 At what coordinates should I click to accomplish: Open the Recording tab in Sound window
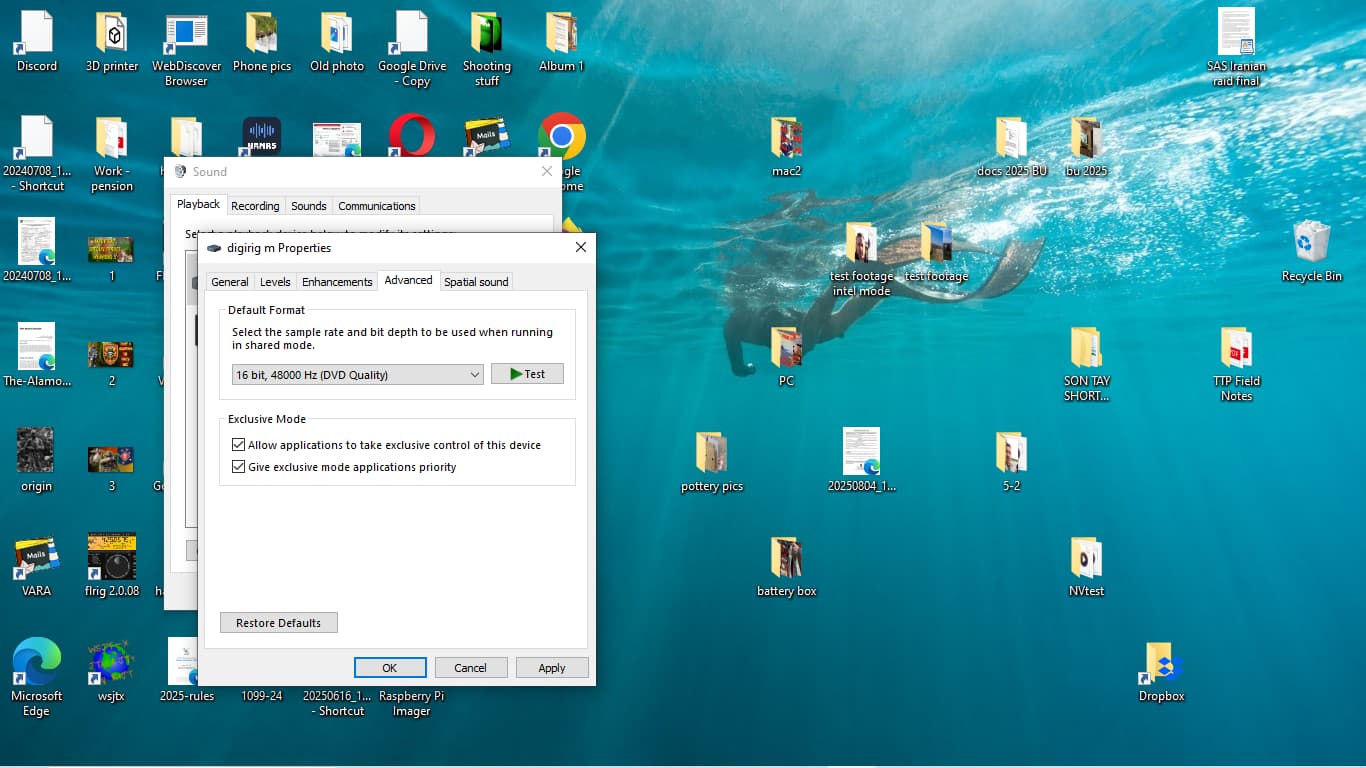[255, 206]
